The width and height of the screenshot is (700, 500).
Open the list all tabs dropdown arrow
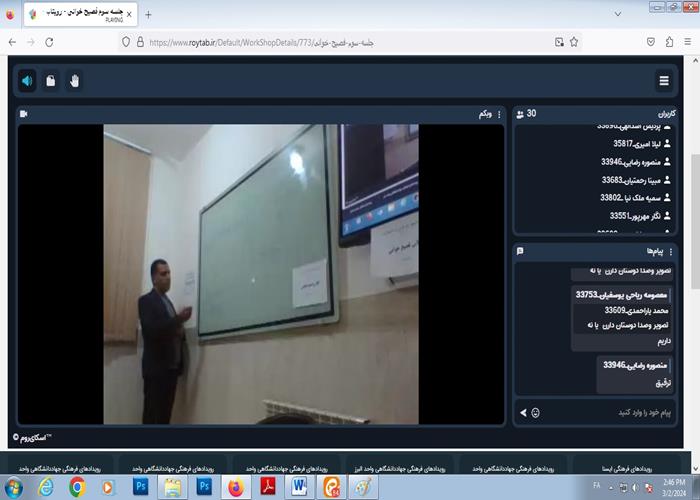[x=618, y=14]
